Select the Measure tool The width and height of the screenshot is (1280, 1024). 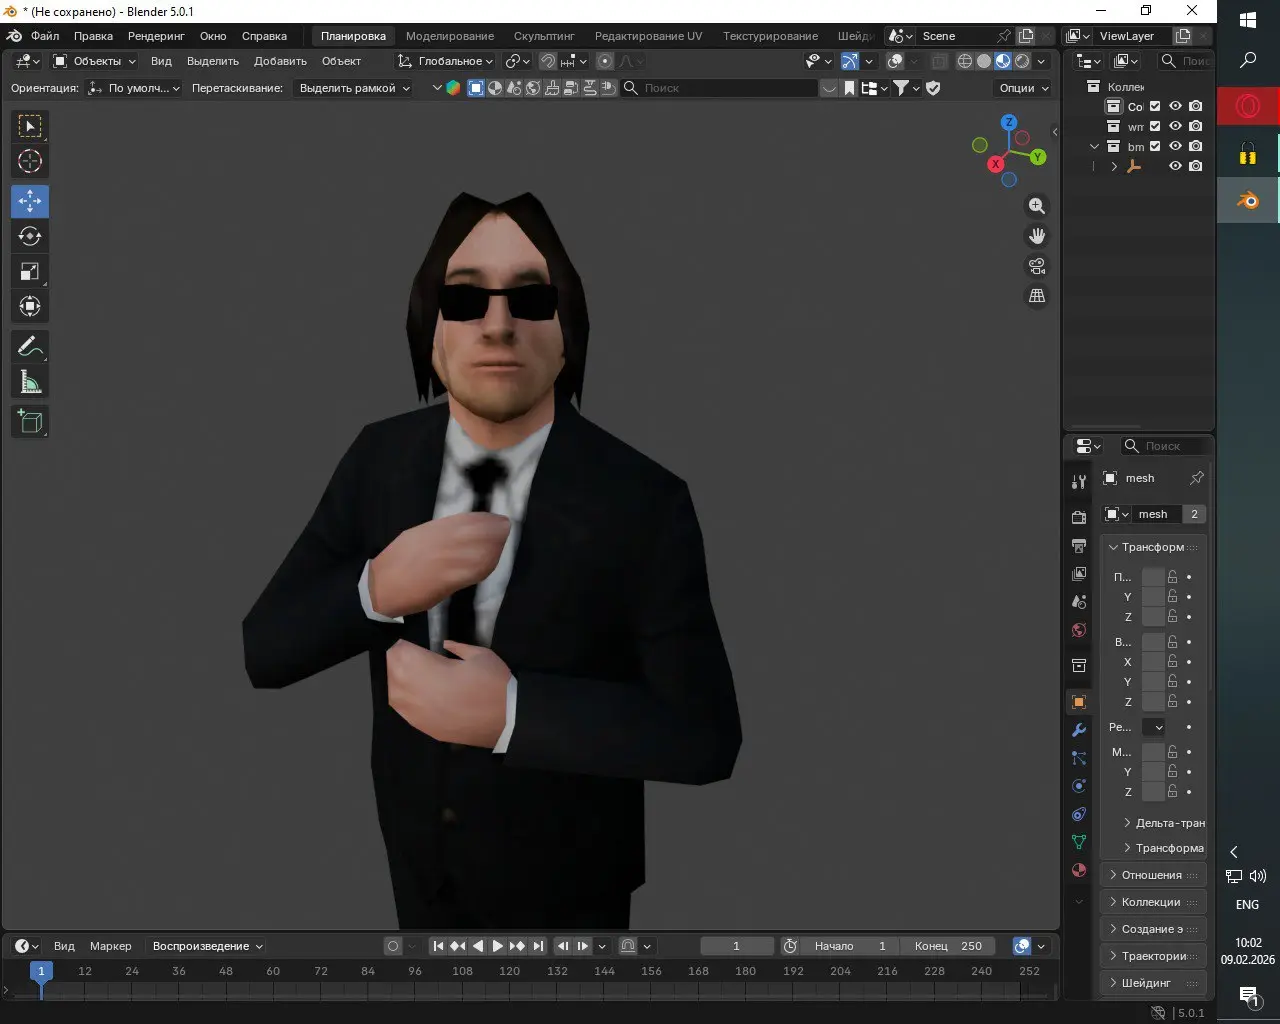30,381
